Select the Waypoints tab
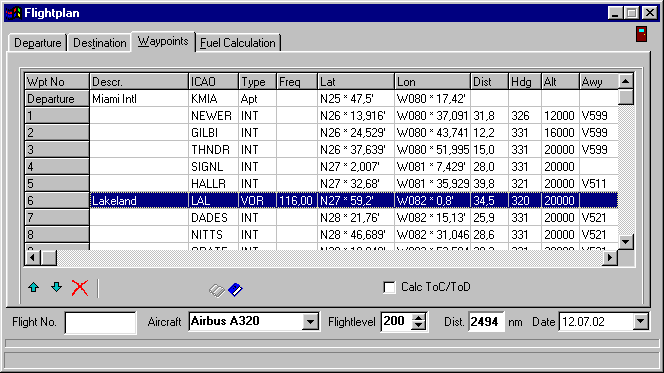 pos(163,41)
